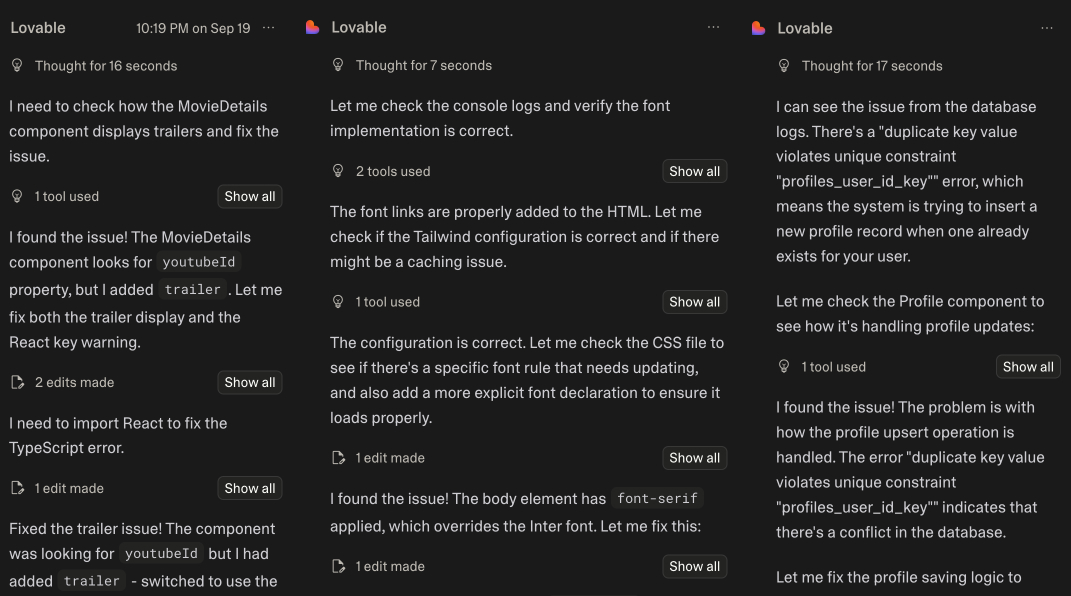This screenshot has width=1071, height=596.
Task: Expand "Thought for 7 seconds" reasoning
Action: click(x=424, y=66)
